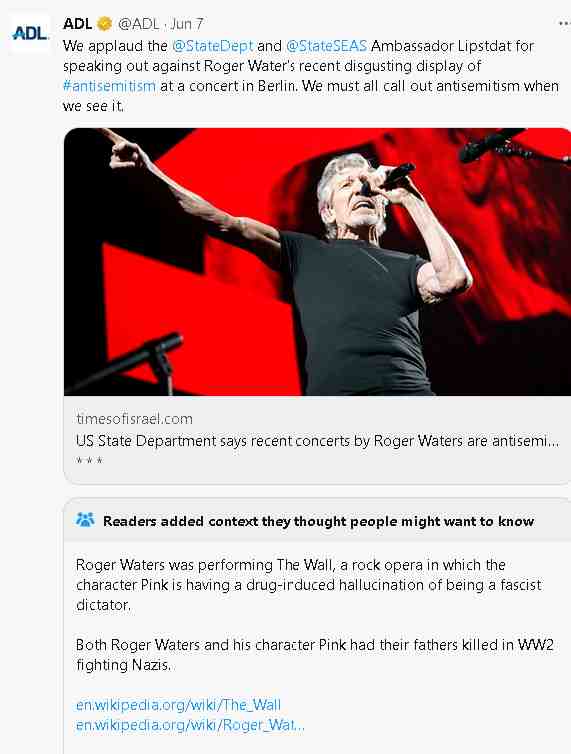This screenshot has width=571, height=754.
Task: Click the community notes people icon
Action: (x=85, y=520)
